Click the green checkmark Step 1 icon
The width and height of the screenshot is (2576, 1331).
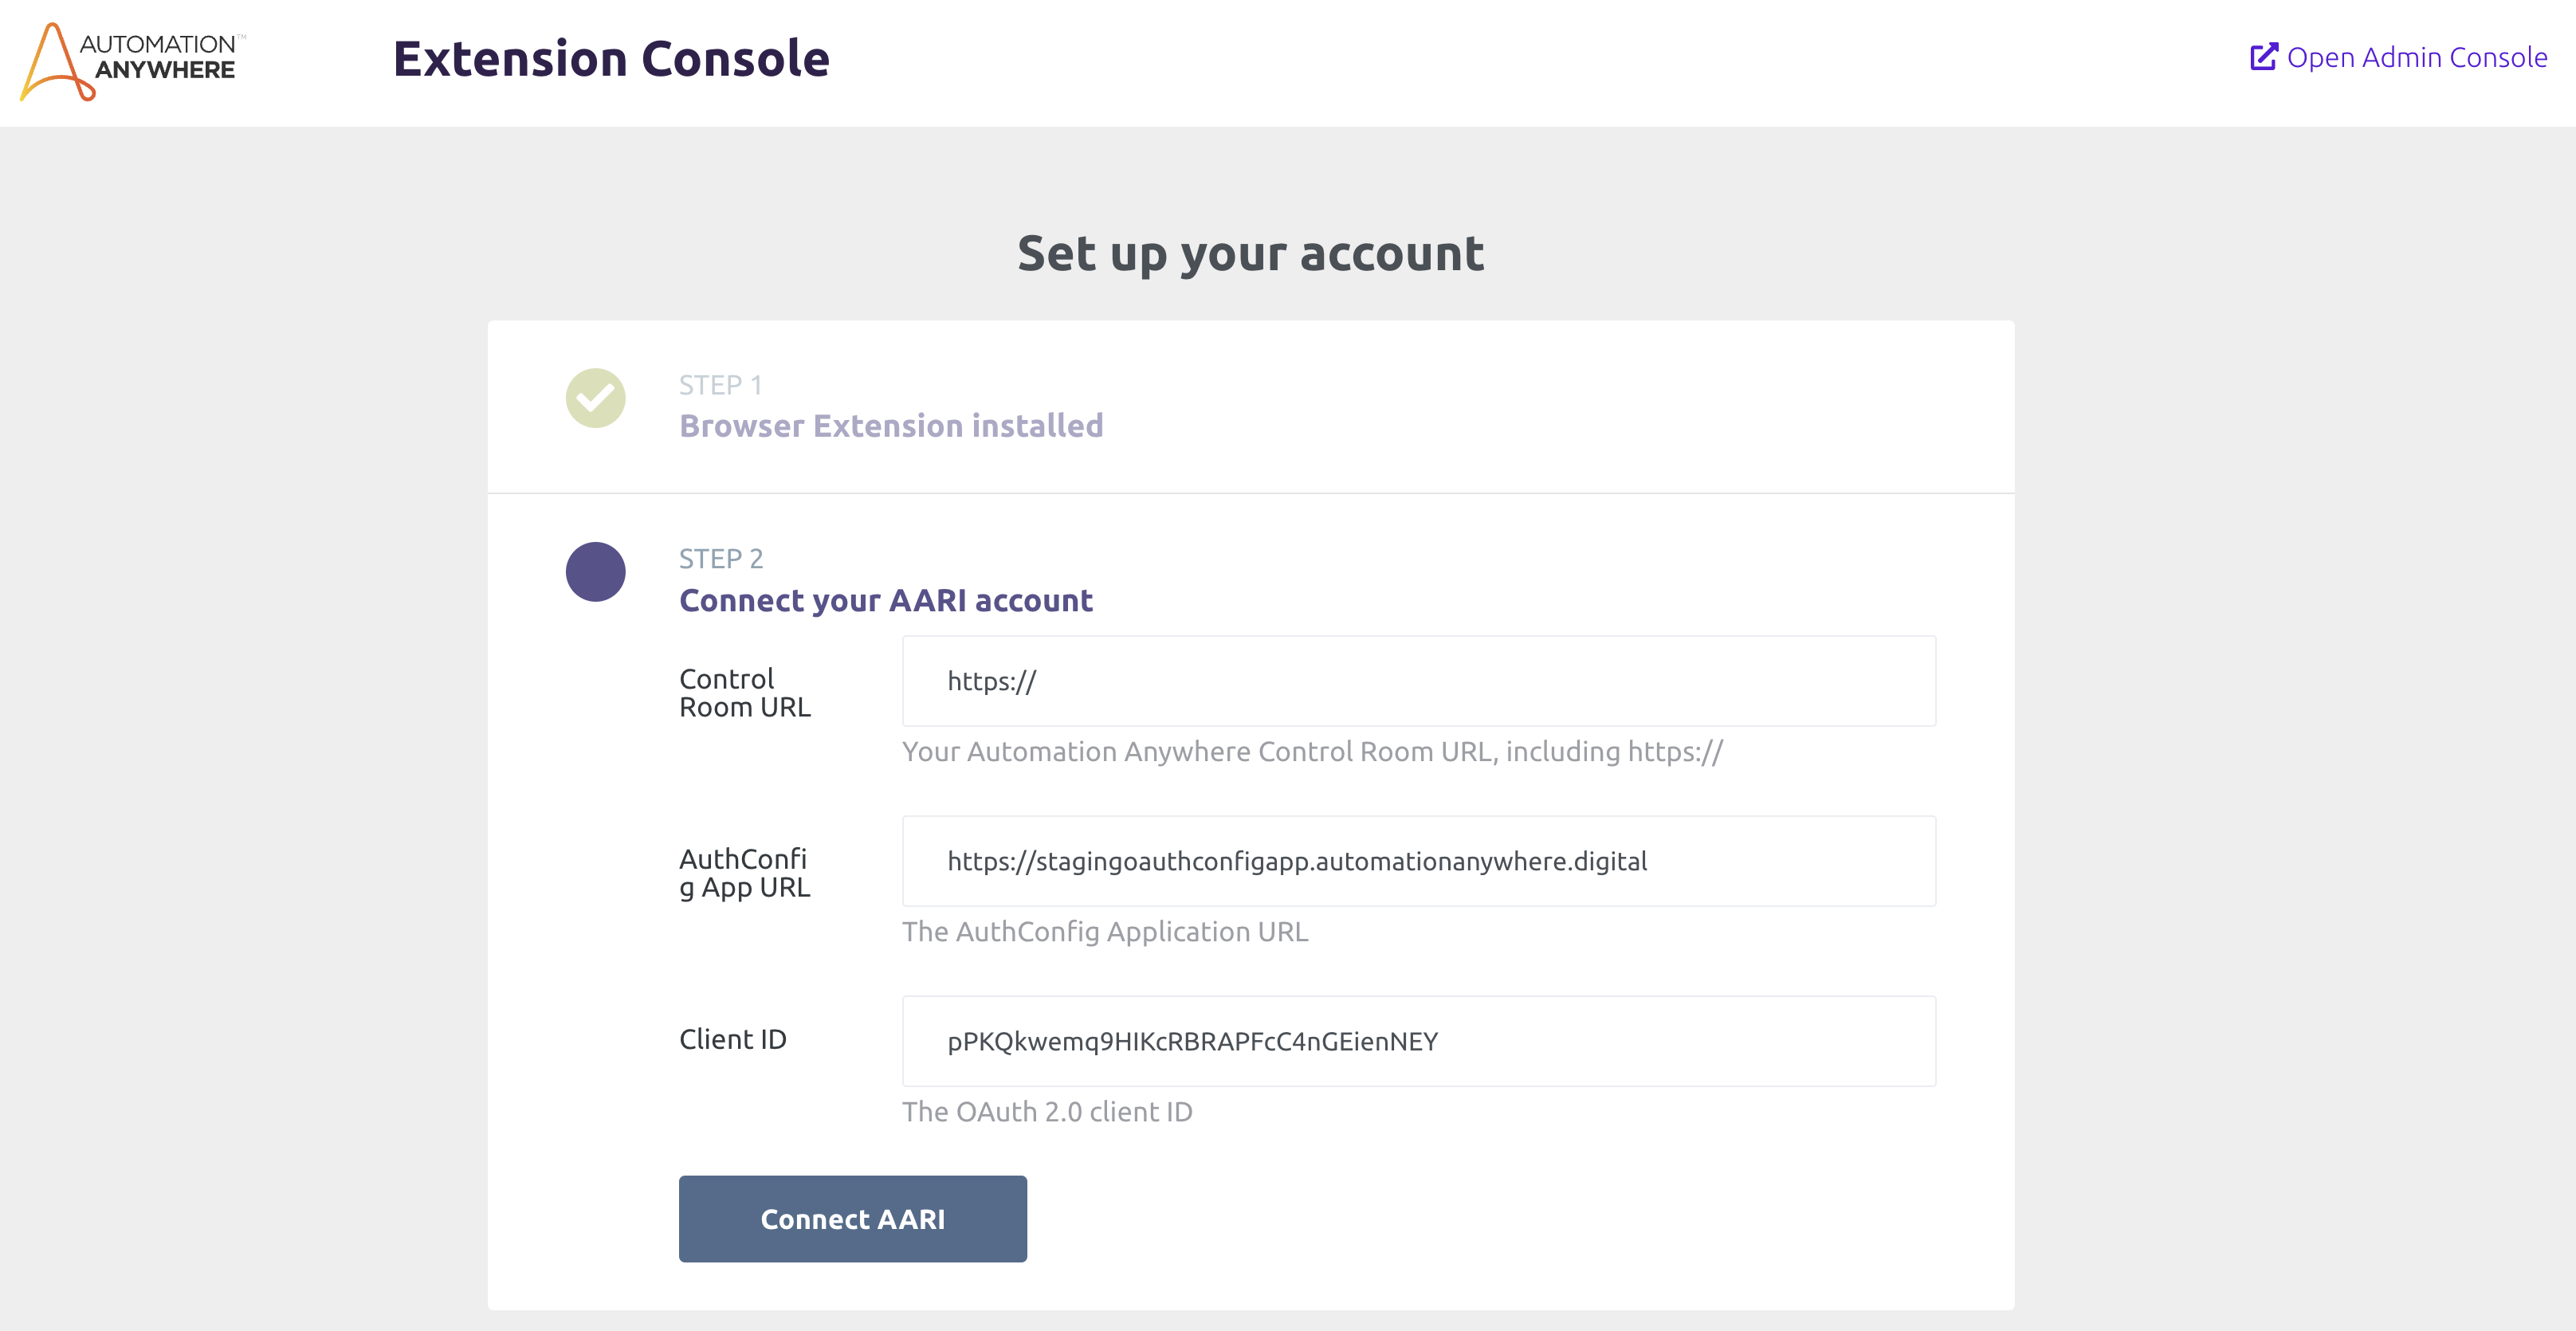[x=595, y=398]
